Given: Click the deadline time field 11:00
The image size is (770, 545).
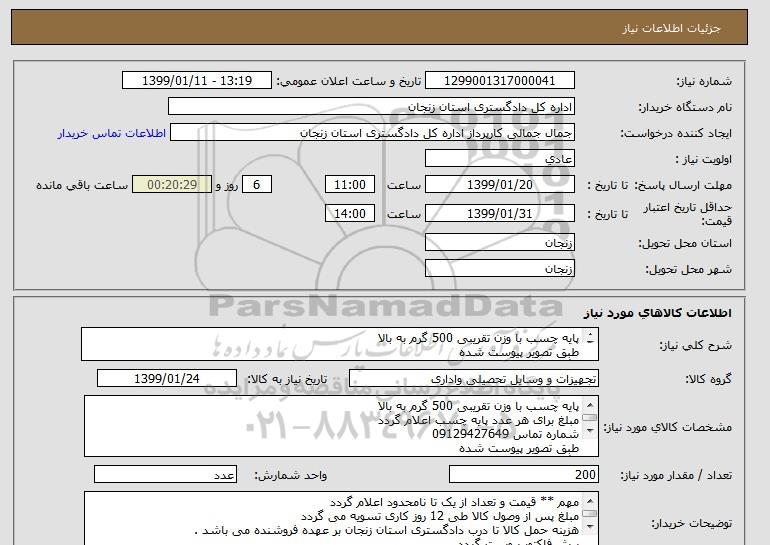Looking at the screenshot, I should 350,185.
